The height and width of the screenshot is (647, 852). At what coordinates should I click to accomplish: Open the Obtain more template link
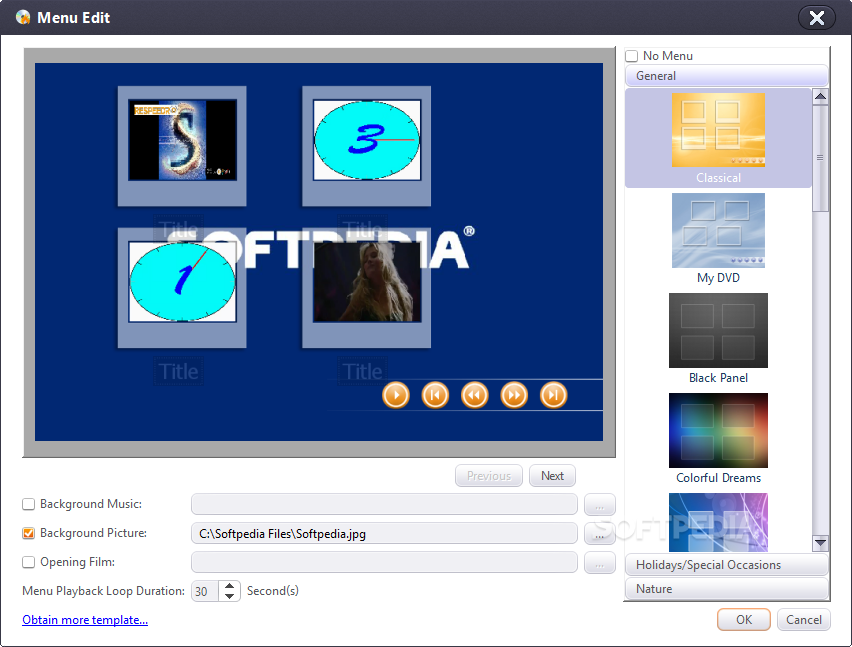coord(85,620)
